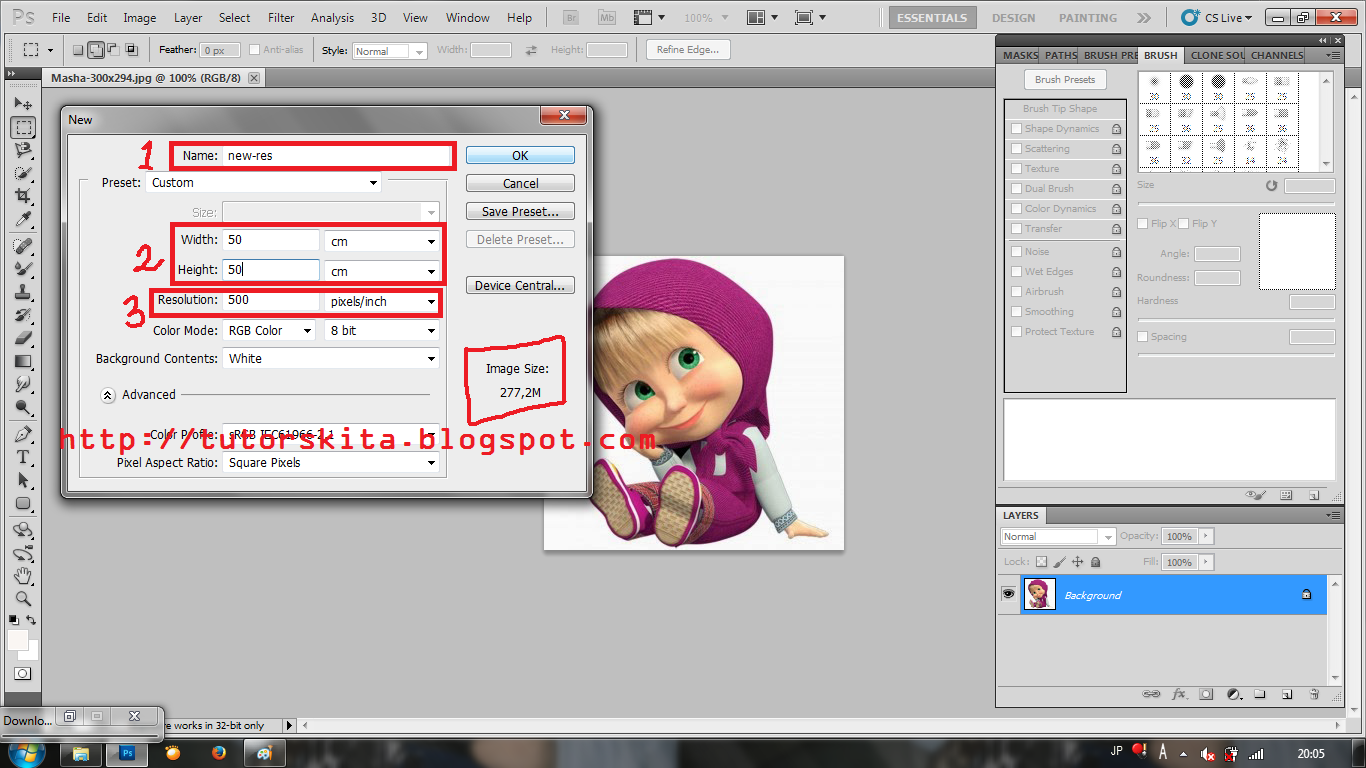This screenshot has height=768, width=1366.
Task: Click the Device Central button
Action: pos(520,285)
